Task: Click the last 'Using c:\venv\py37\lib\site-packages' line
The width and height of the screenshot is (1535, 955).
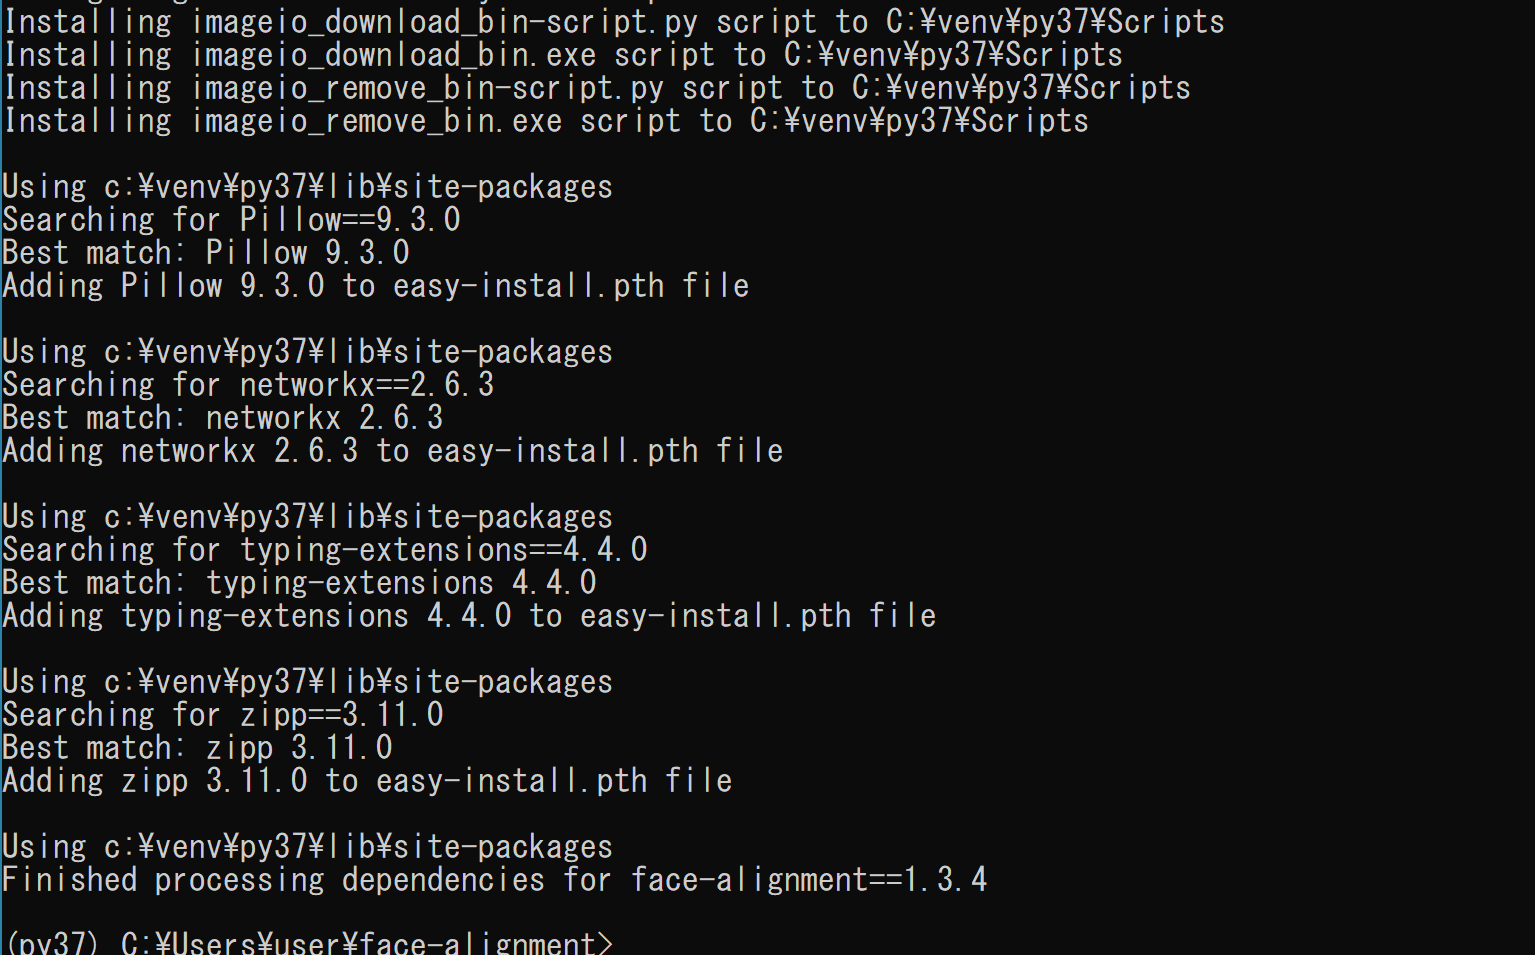Action: (x=308, y=846)
